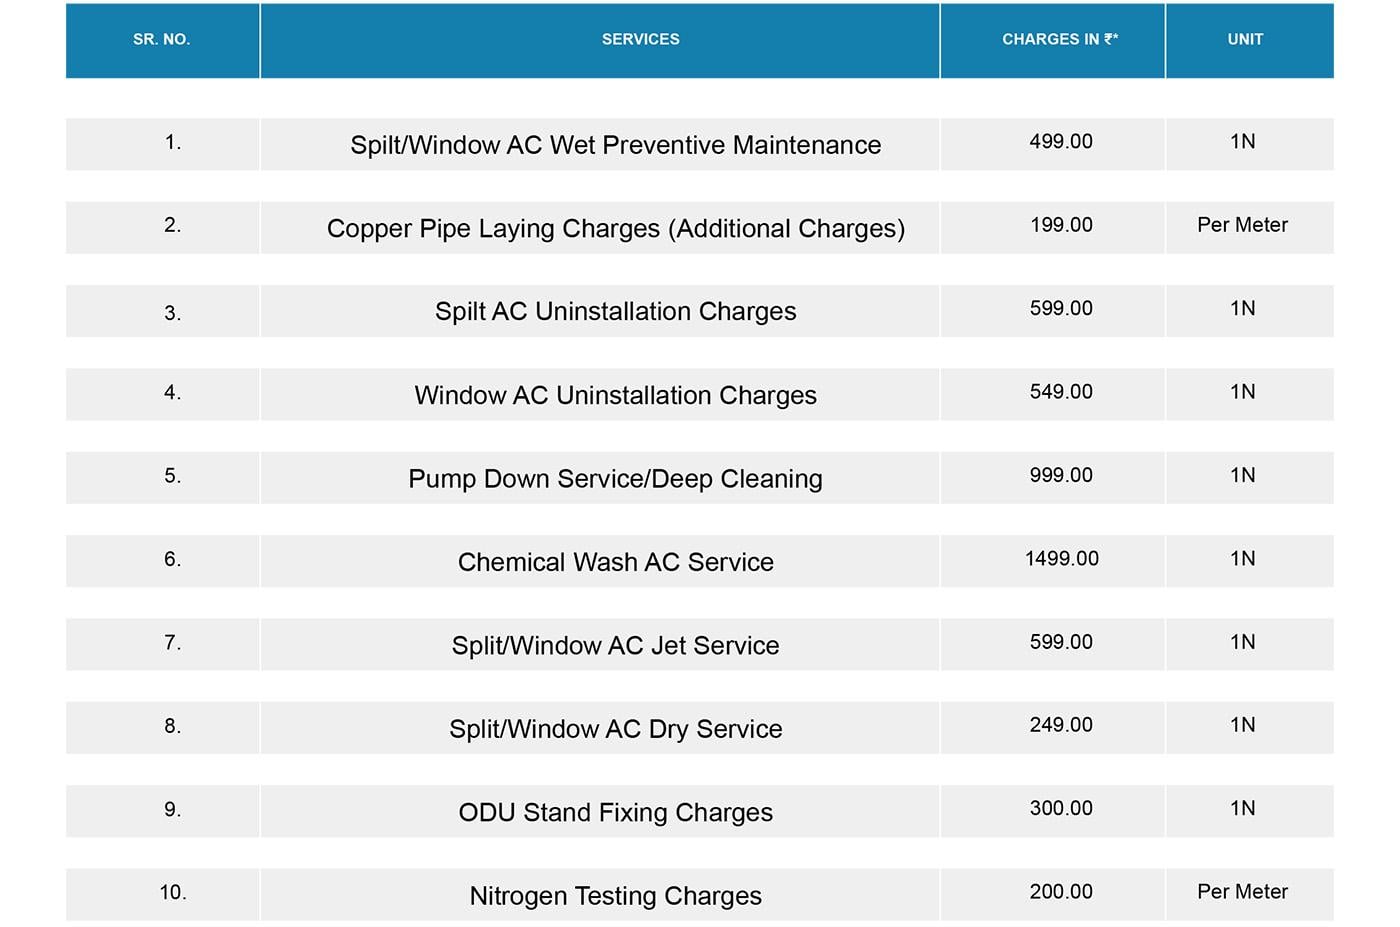This screenshot has height=927, width=1400.
Task: Click Per Meter unit for copper pipe
Action: (x=1242, y=225)
